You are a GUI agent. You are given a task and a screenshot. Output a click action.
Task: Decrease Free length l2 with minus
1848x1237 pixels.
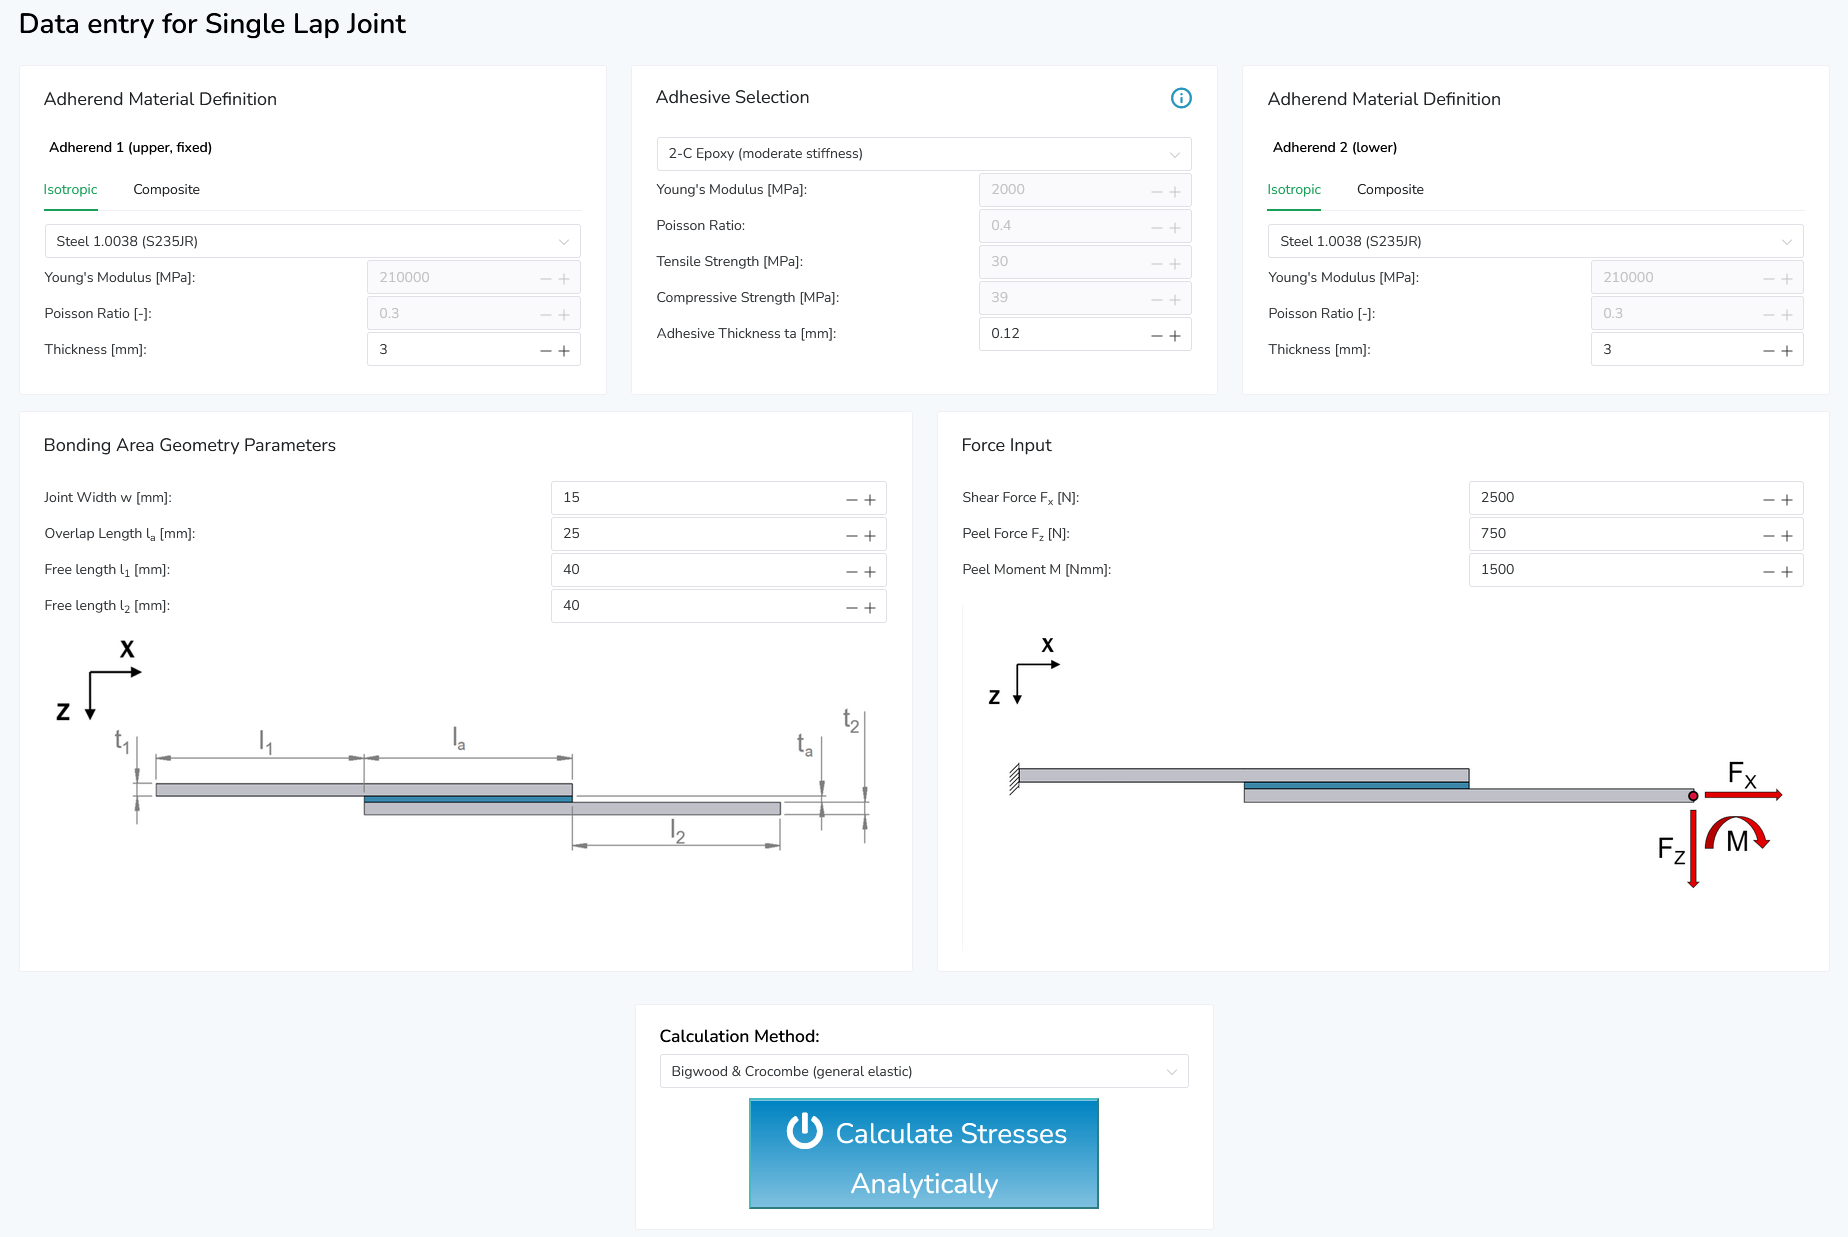(852, 608)
